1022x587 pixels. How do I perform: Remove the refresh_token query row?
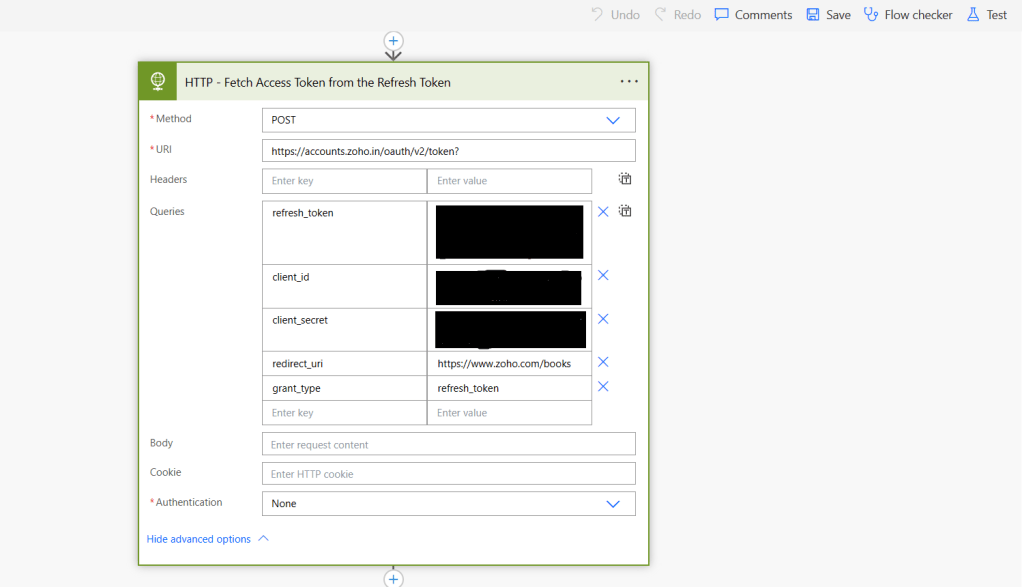[x=603, y=212]
